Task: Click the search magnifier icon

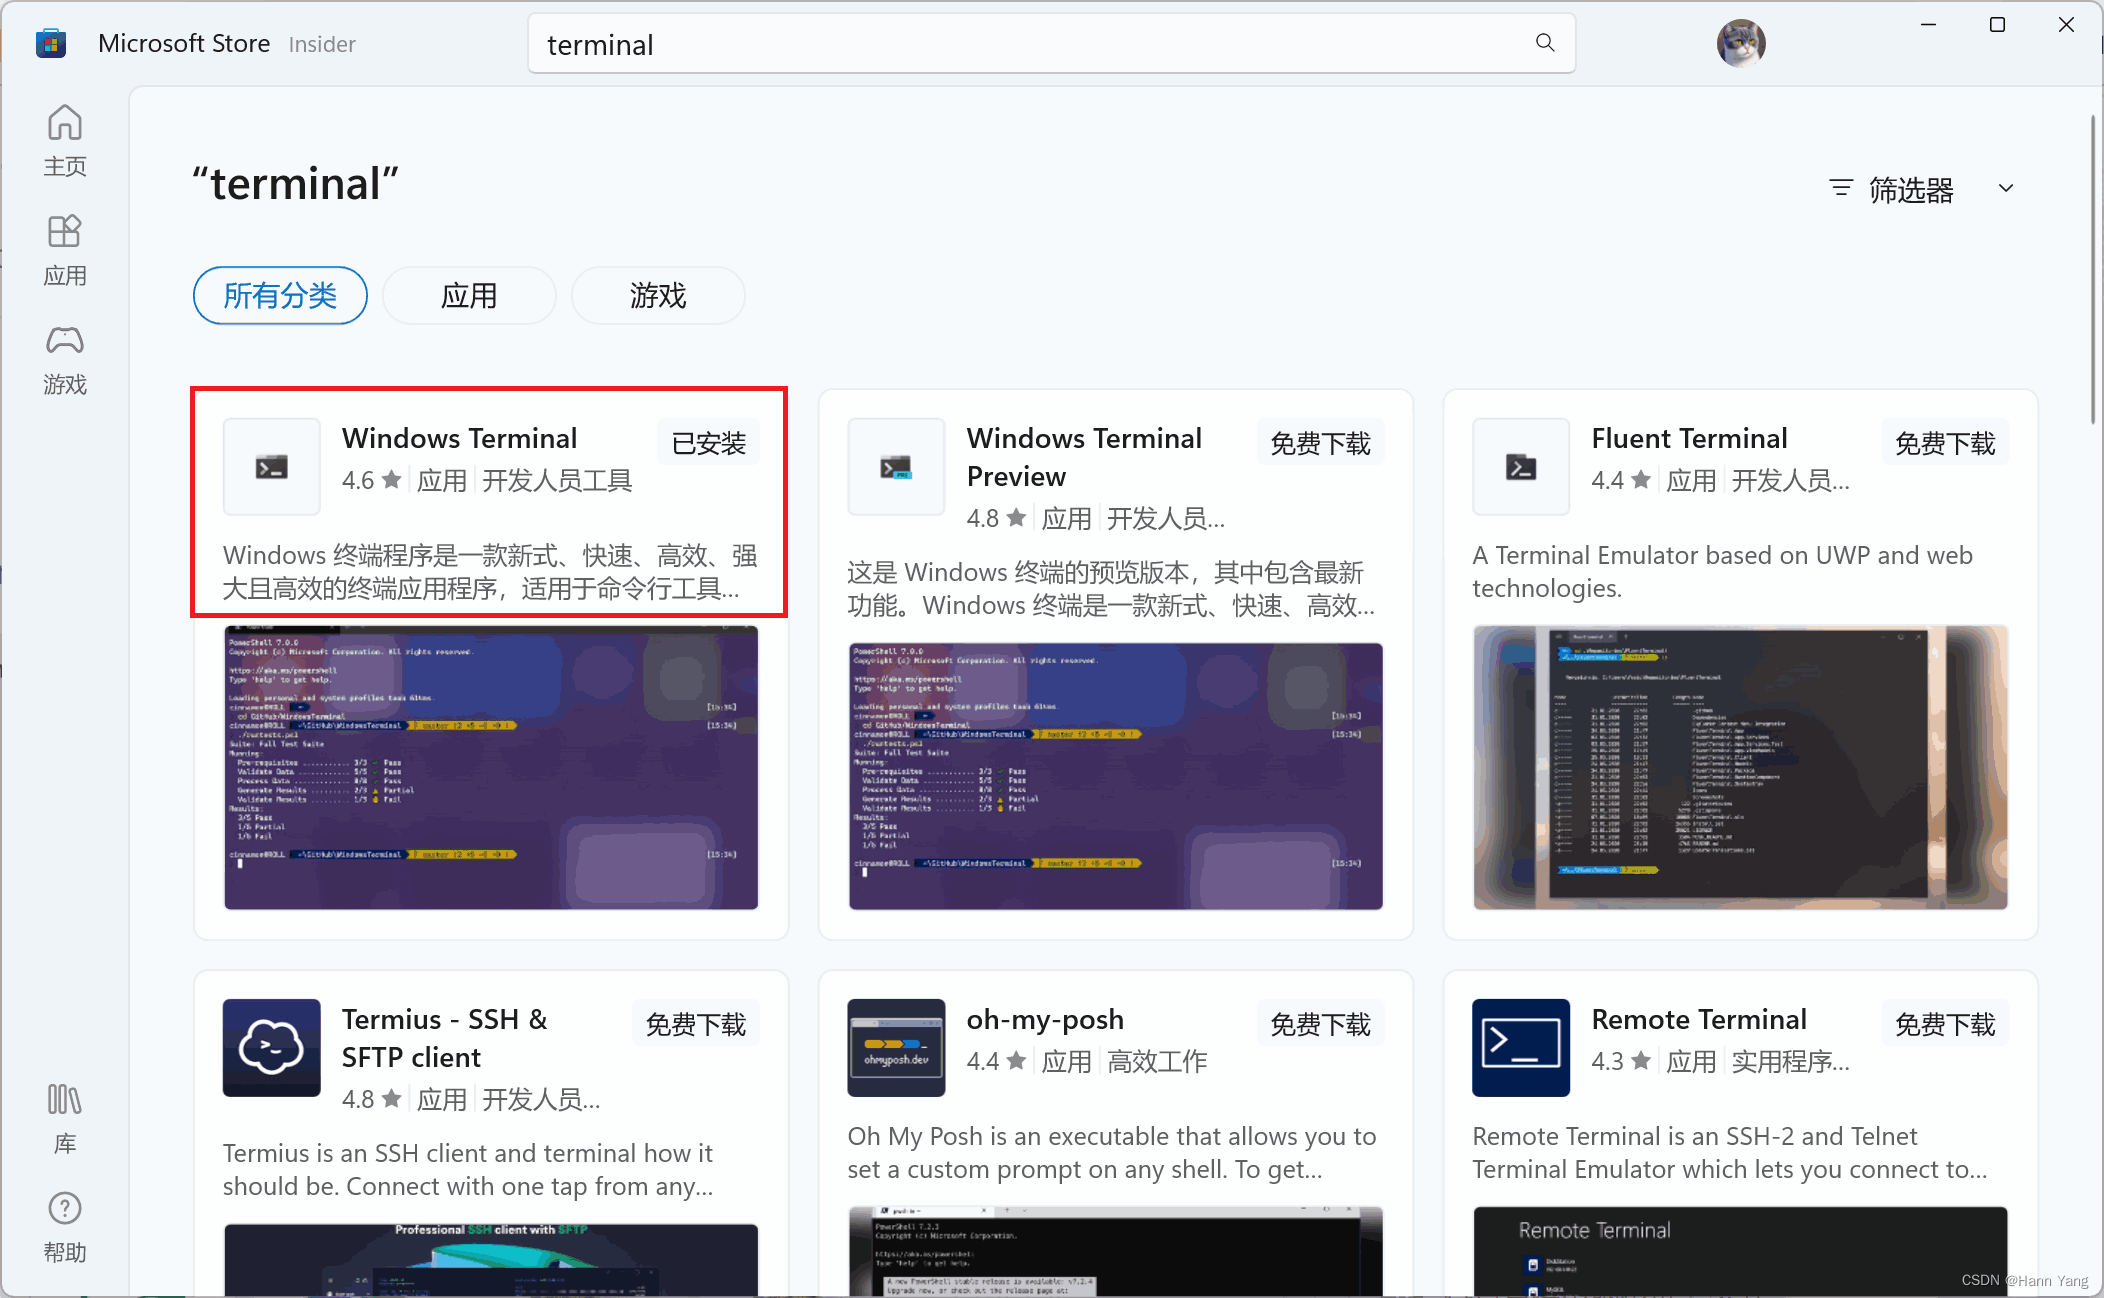Action: pyautogui.click(x=1545, y=43)
